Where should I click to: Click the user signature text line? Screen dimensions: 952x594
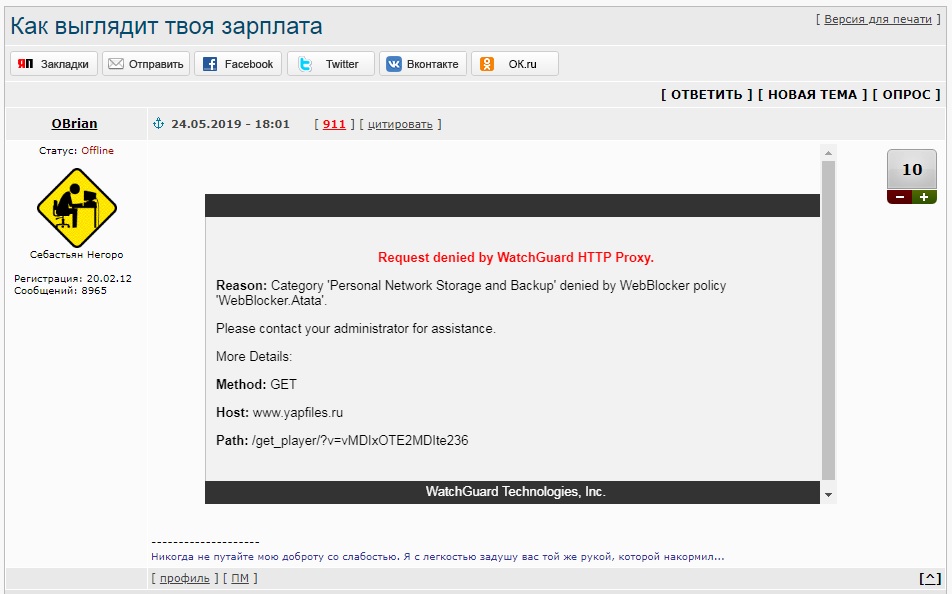[x=437, y=556]
